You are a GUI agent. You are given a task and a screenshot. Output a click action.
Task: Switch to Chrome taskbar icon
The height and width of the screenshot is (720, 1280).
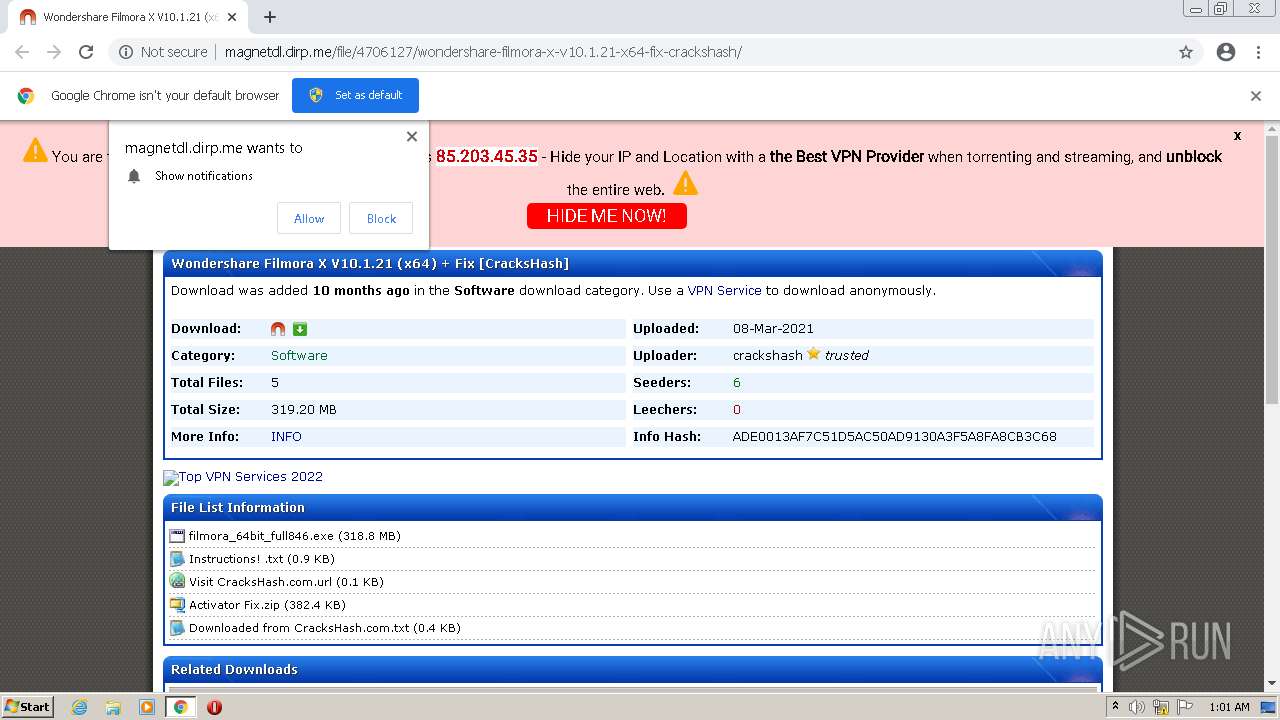[x=181, y=707]
